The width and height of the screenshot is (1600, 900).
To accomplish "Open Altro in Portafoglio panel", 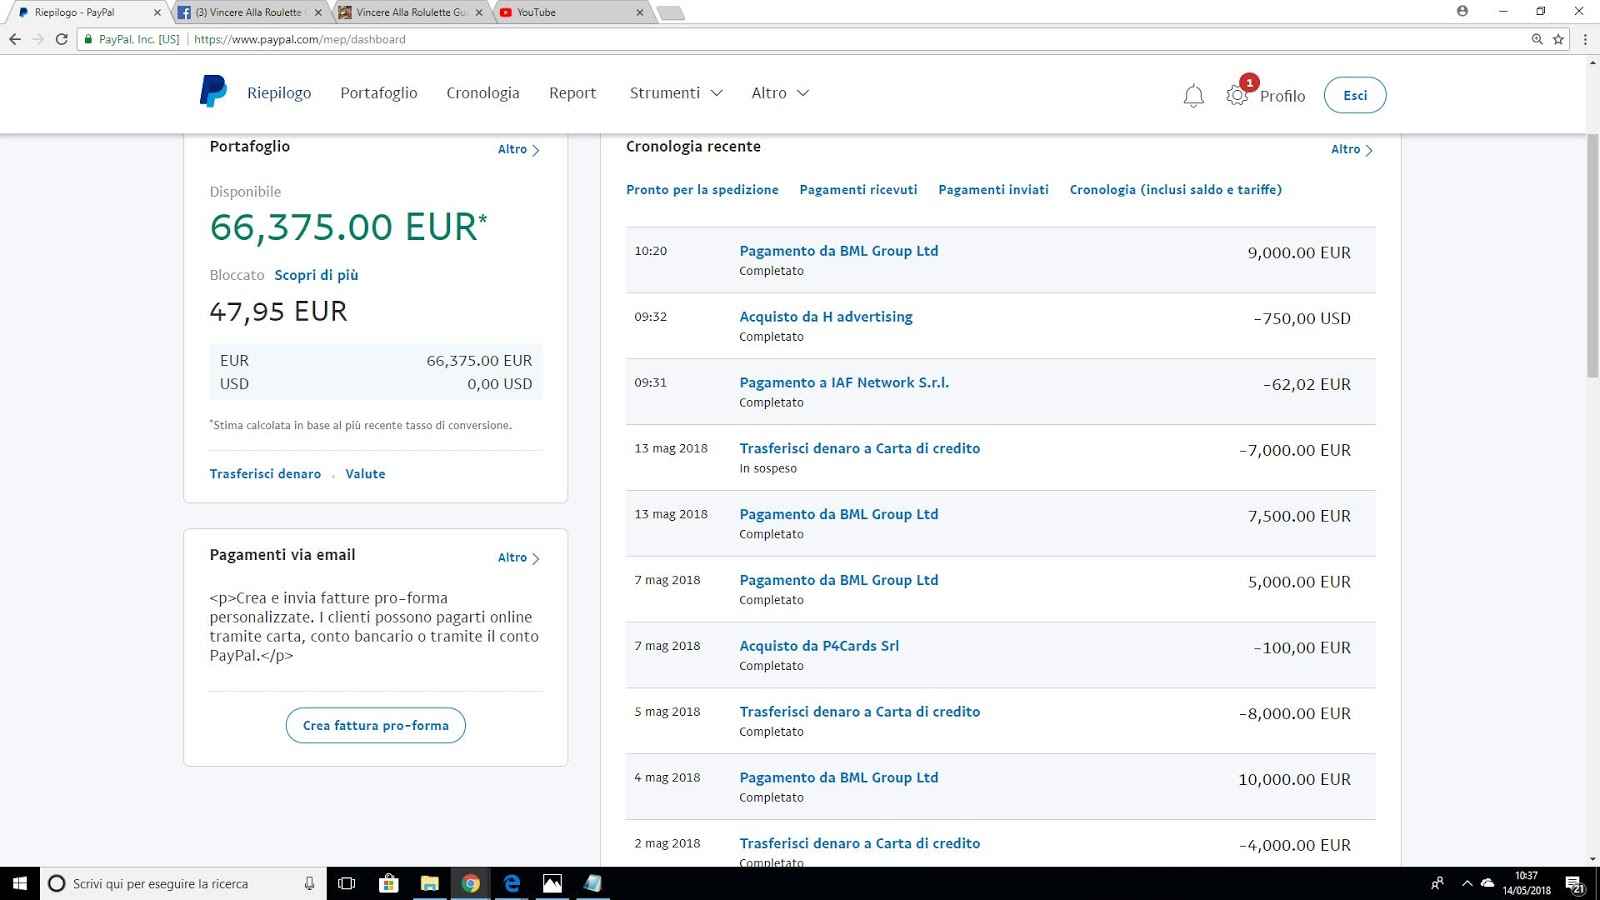I will [x=518, y=149].
